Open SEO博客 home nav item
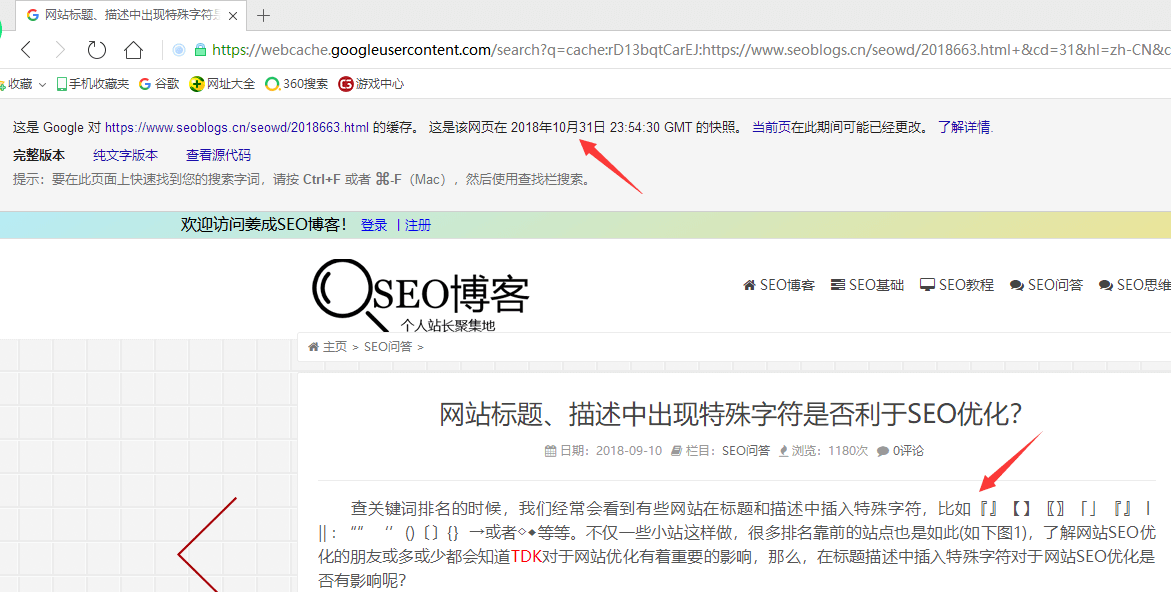The image size is (1171, 592). pyautogui.click(x=779, y=285)
